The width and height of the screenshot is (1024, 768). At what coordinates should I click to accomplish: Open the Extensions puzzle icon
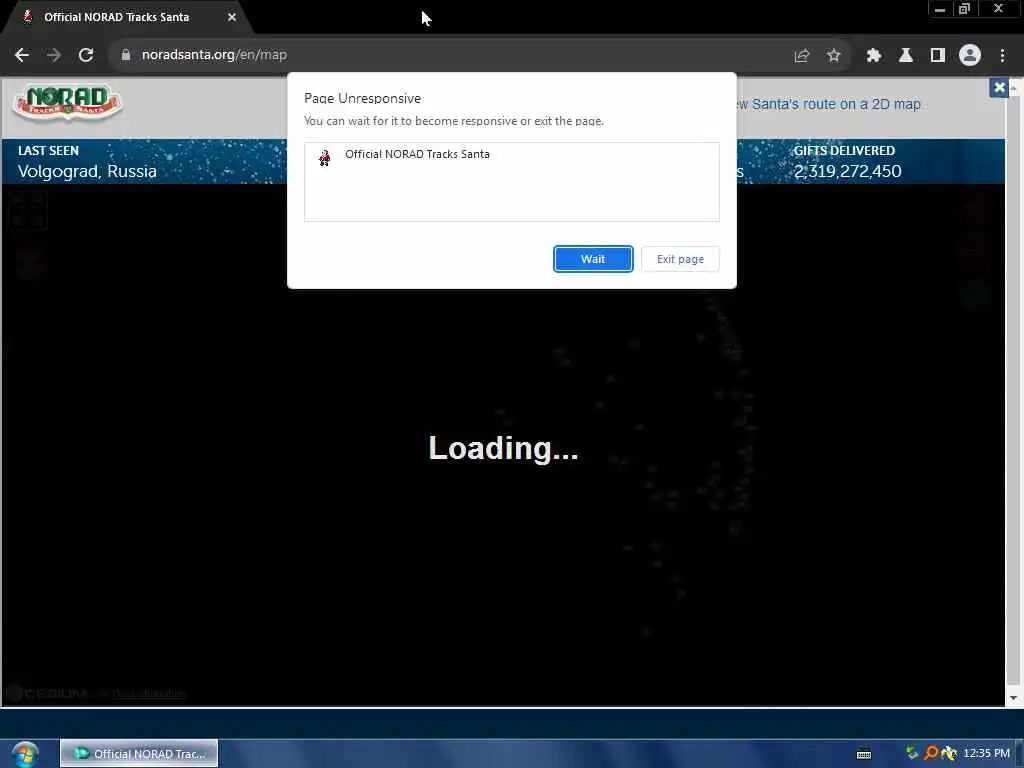(x=873, y=56)
